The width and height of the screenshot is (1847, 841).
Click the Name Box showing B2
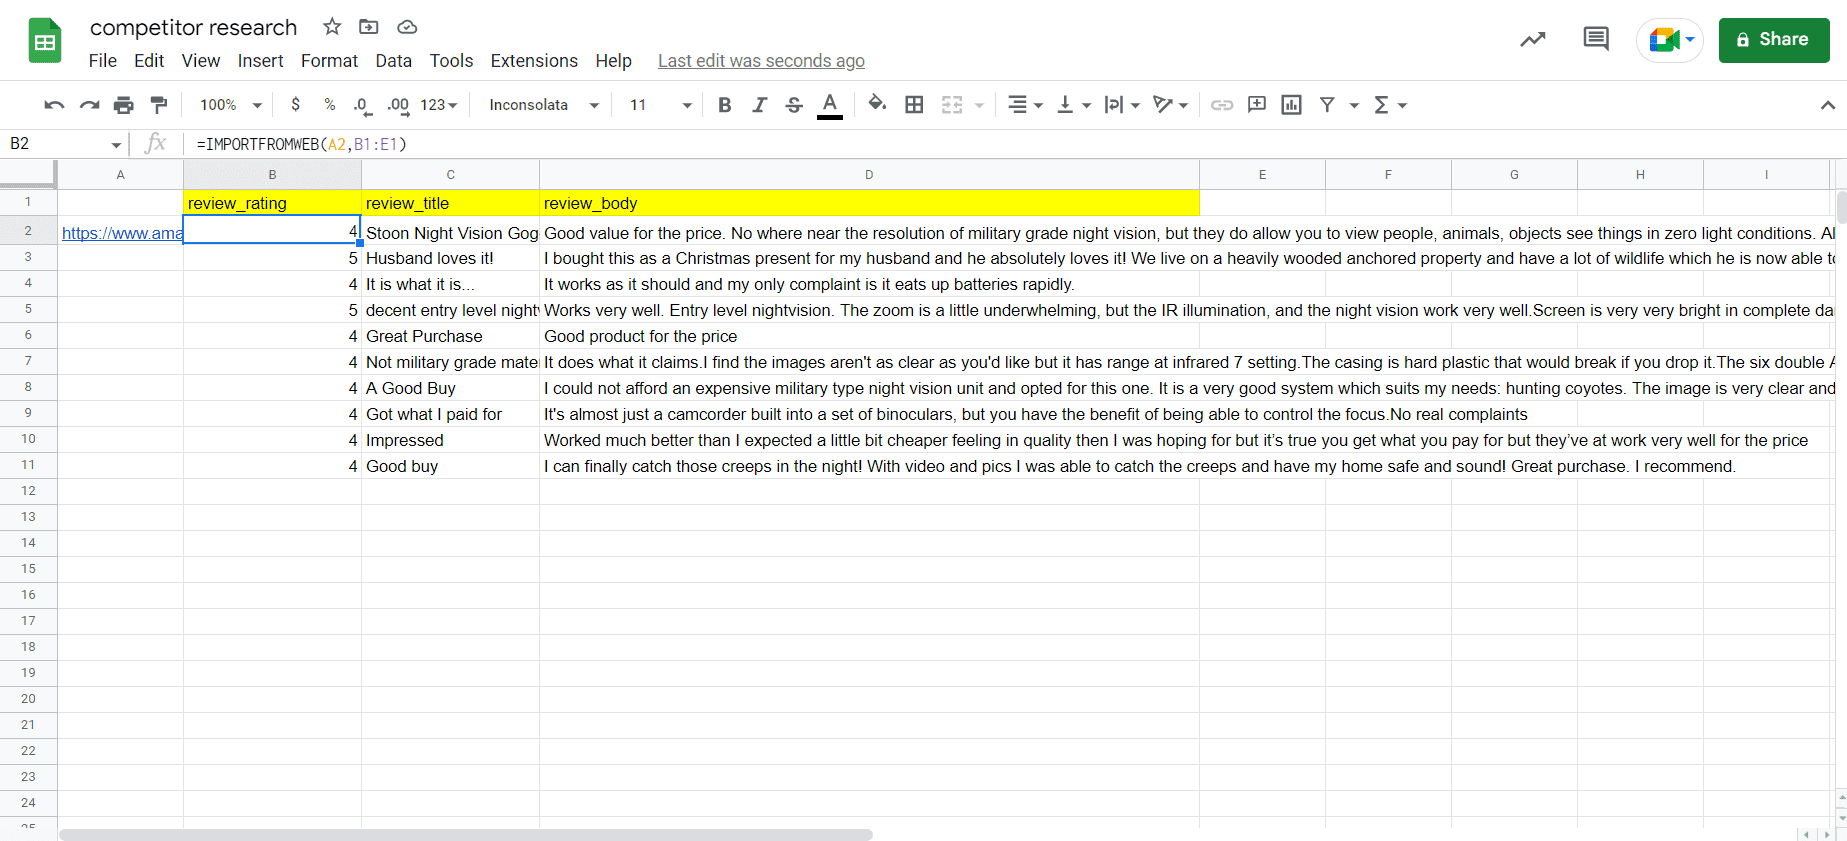pyautogui.click(x=60, y=144)
